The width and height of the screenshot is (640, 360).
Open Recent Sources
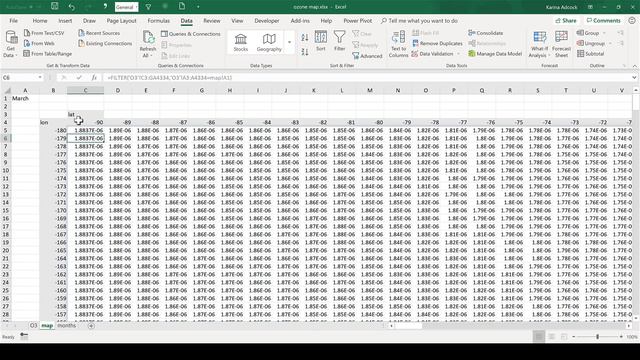coord(99,33)
